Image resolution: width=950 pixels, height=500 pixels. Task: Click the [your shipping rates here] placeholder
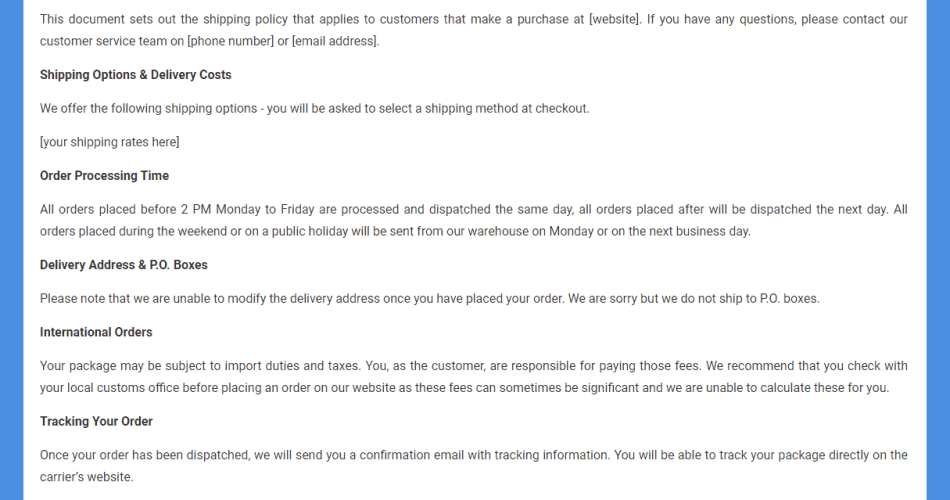110,142
